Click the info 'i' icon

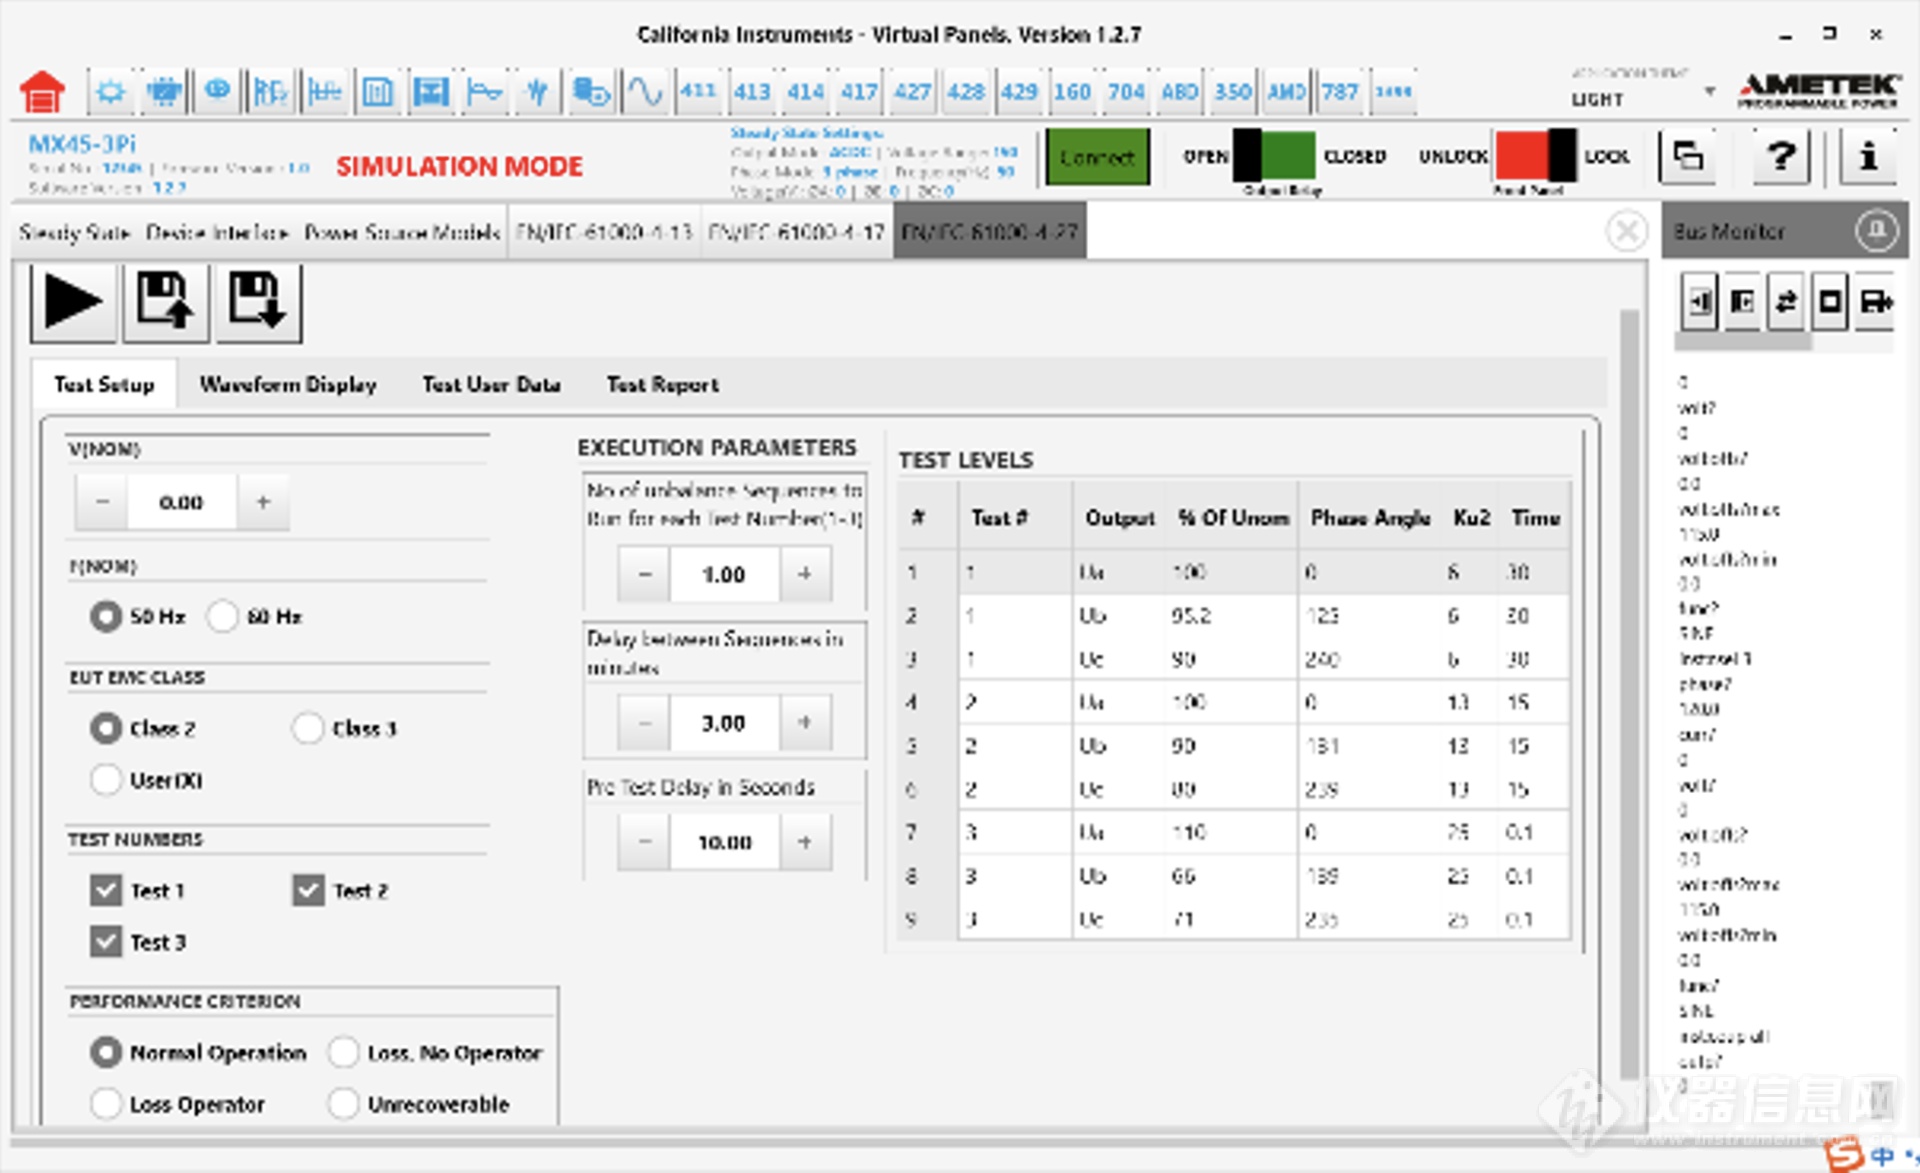click(x=1867, y=157)
